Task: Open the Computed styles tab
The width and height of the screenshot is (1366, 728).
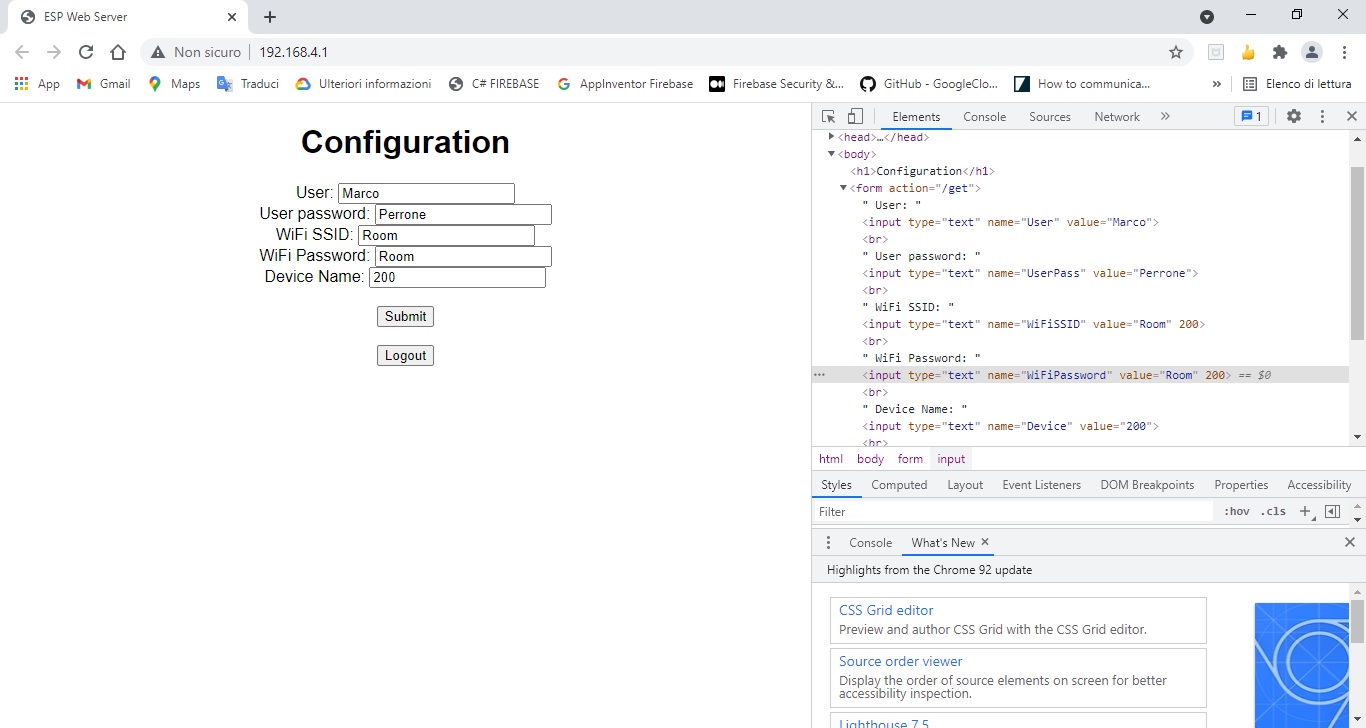Action: coord(899,485)
